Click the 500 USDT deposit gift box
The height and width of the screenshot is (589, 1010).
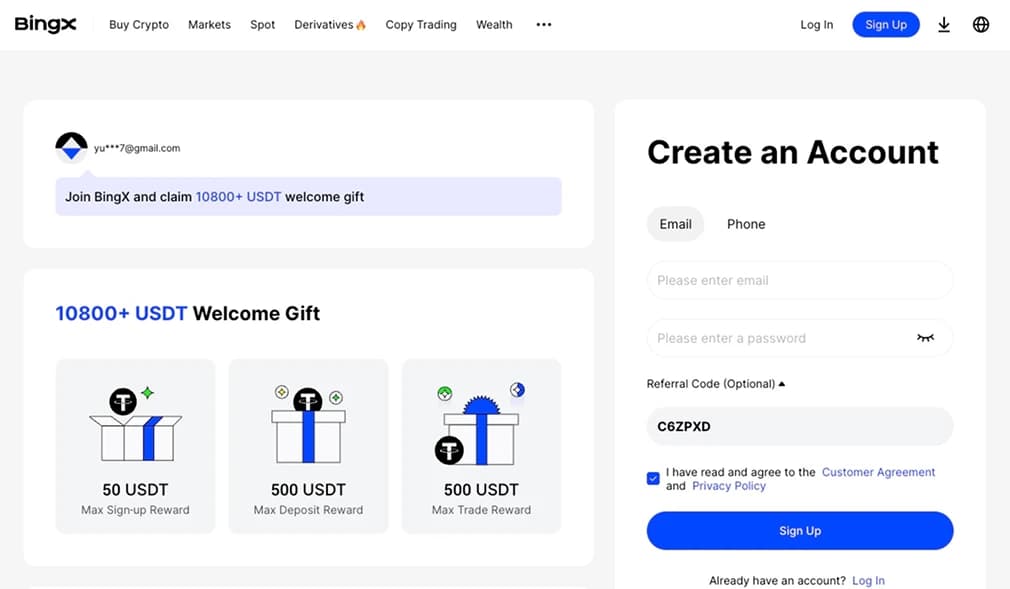point(309,423)
